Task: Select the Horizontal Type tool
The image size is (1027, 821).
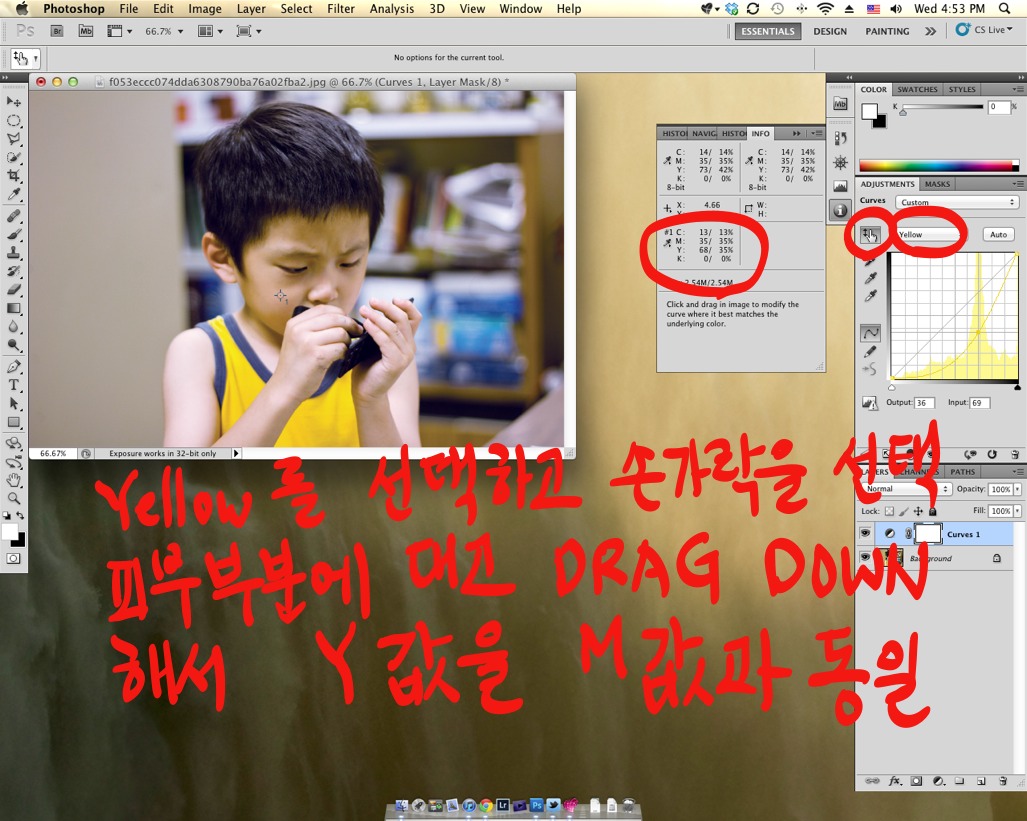Action: point(14,385)
